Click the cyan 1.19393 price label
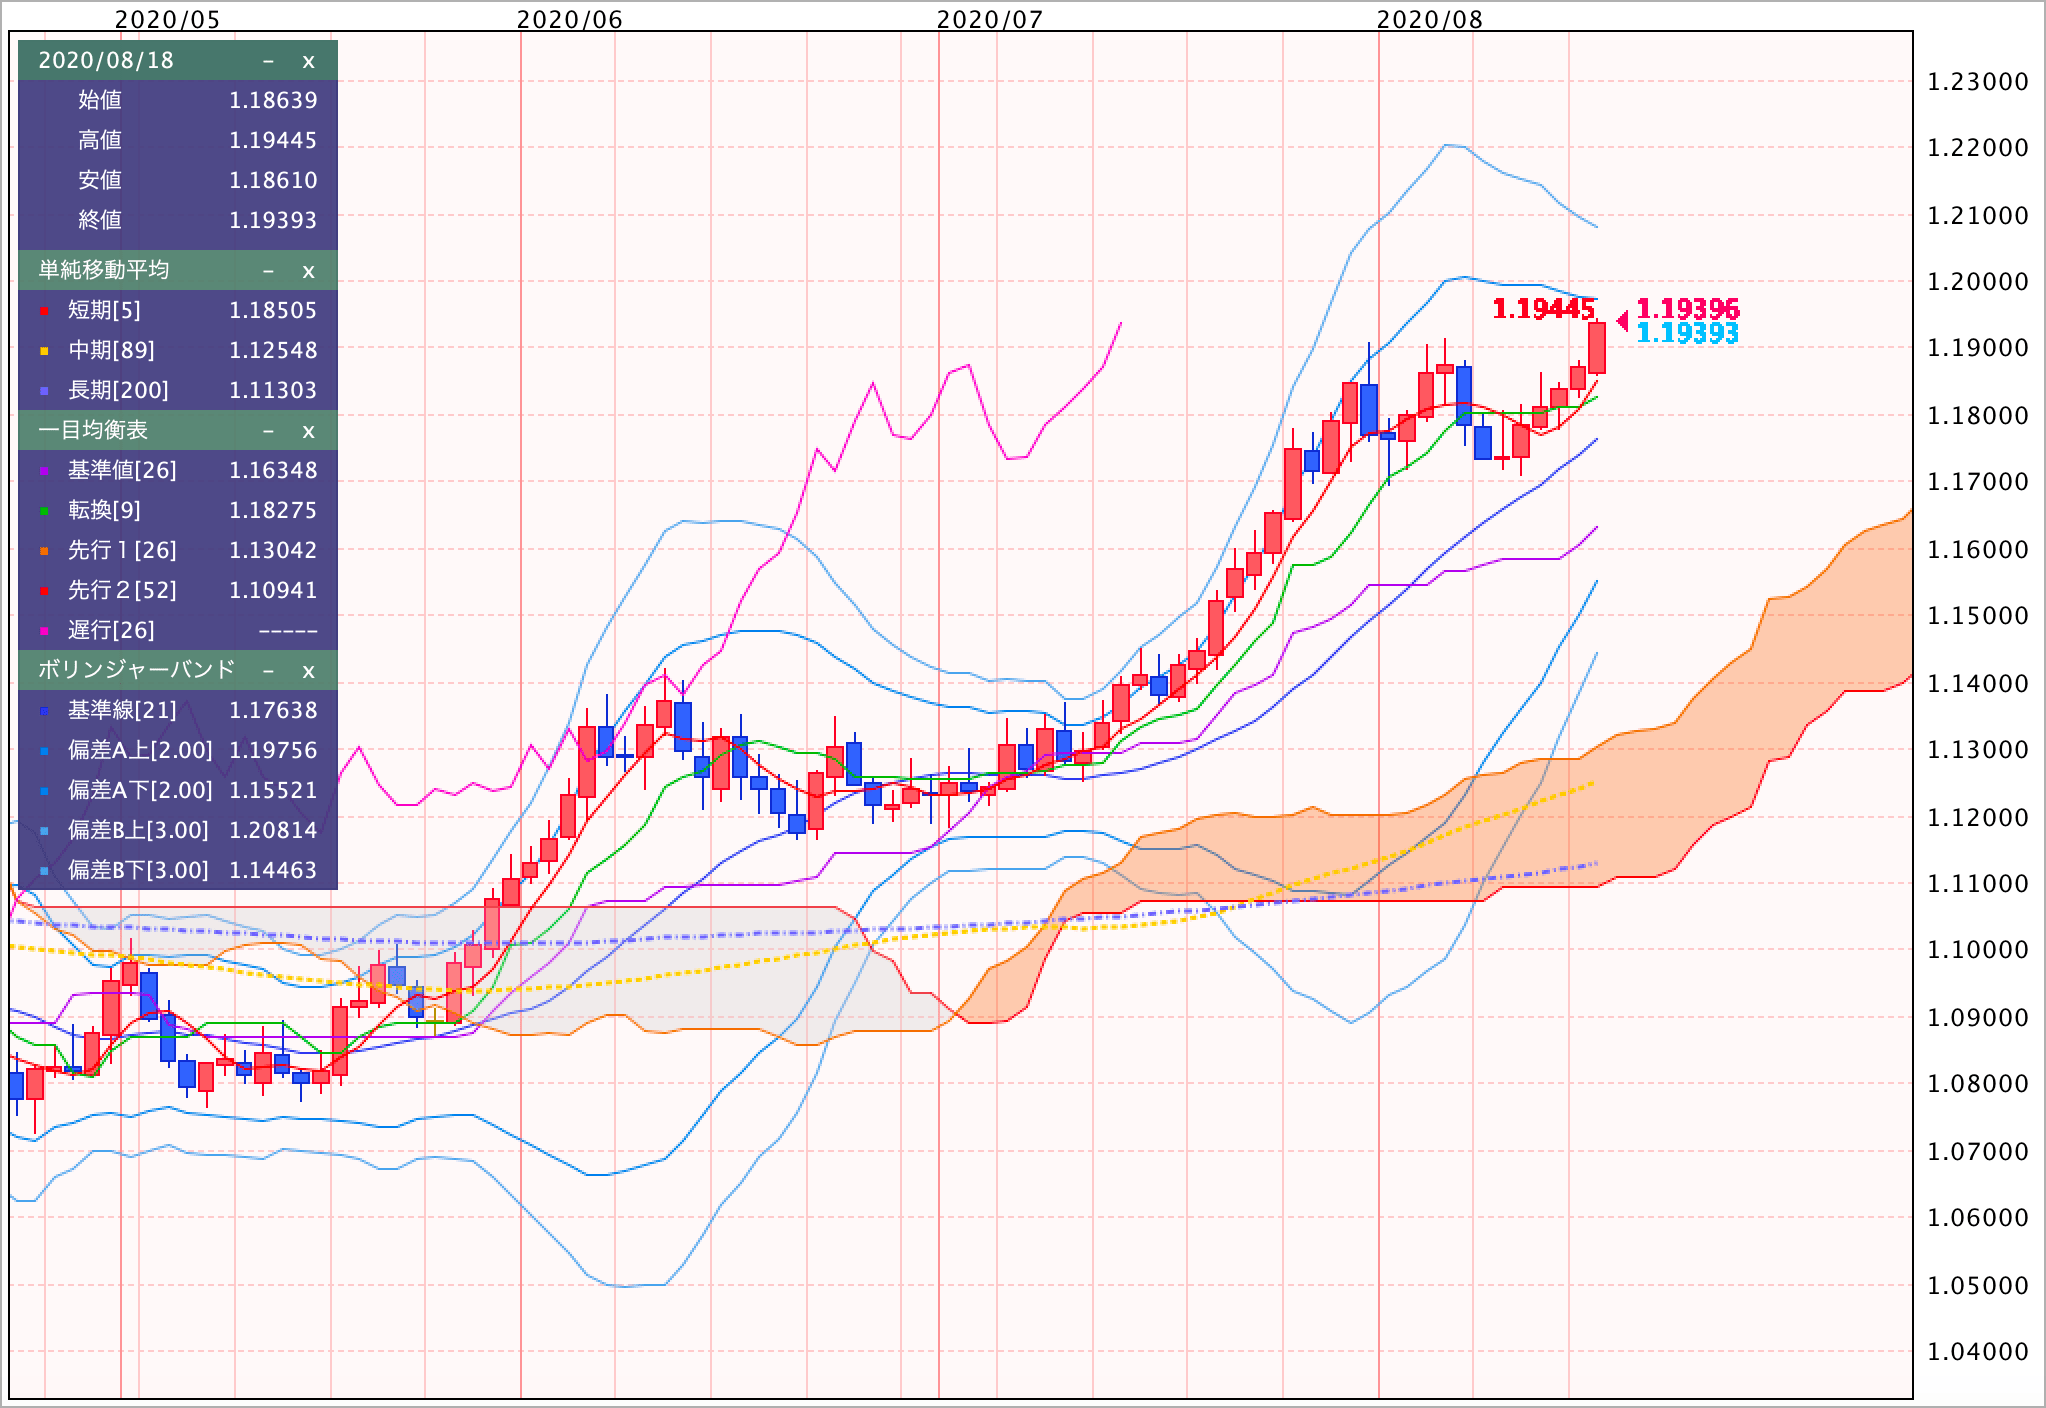Image resolution: width=2046 pixels, height=1408 pixels. [1687, 334]
